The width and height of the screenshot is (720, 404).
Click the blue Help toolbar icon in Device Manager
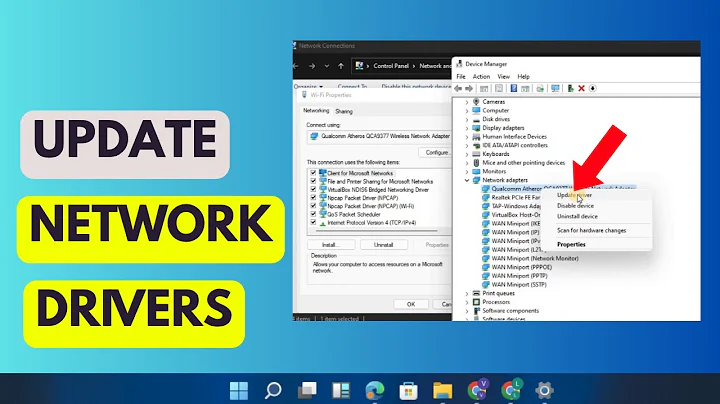pyautogui.click(x=514, y=88)
